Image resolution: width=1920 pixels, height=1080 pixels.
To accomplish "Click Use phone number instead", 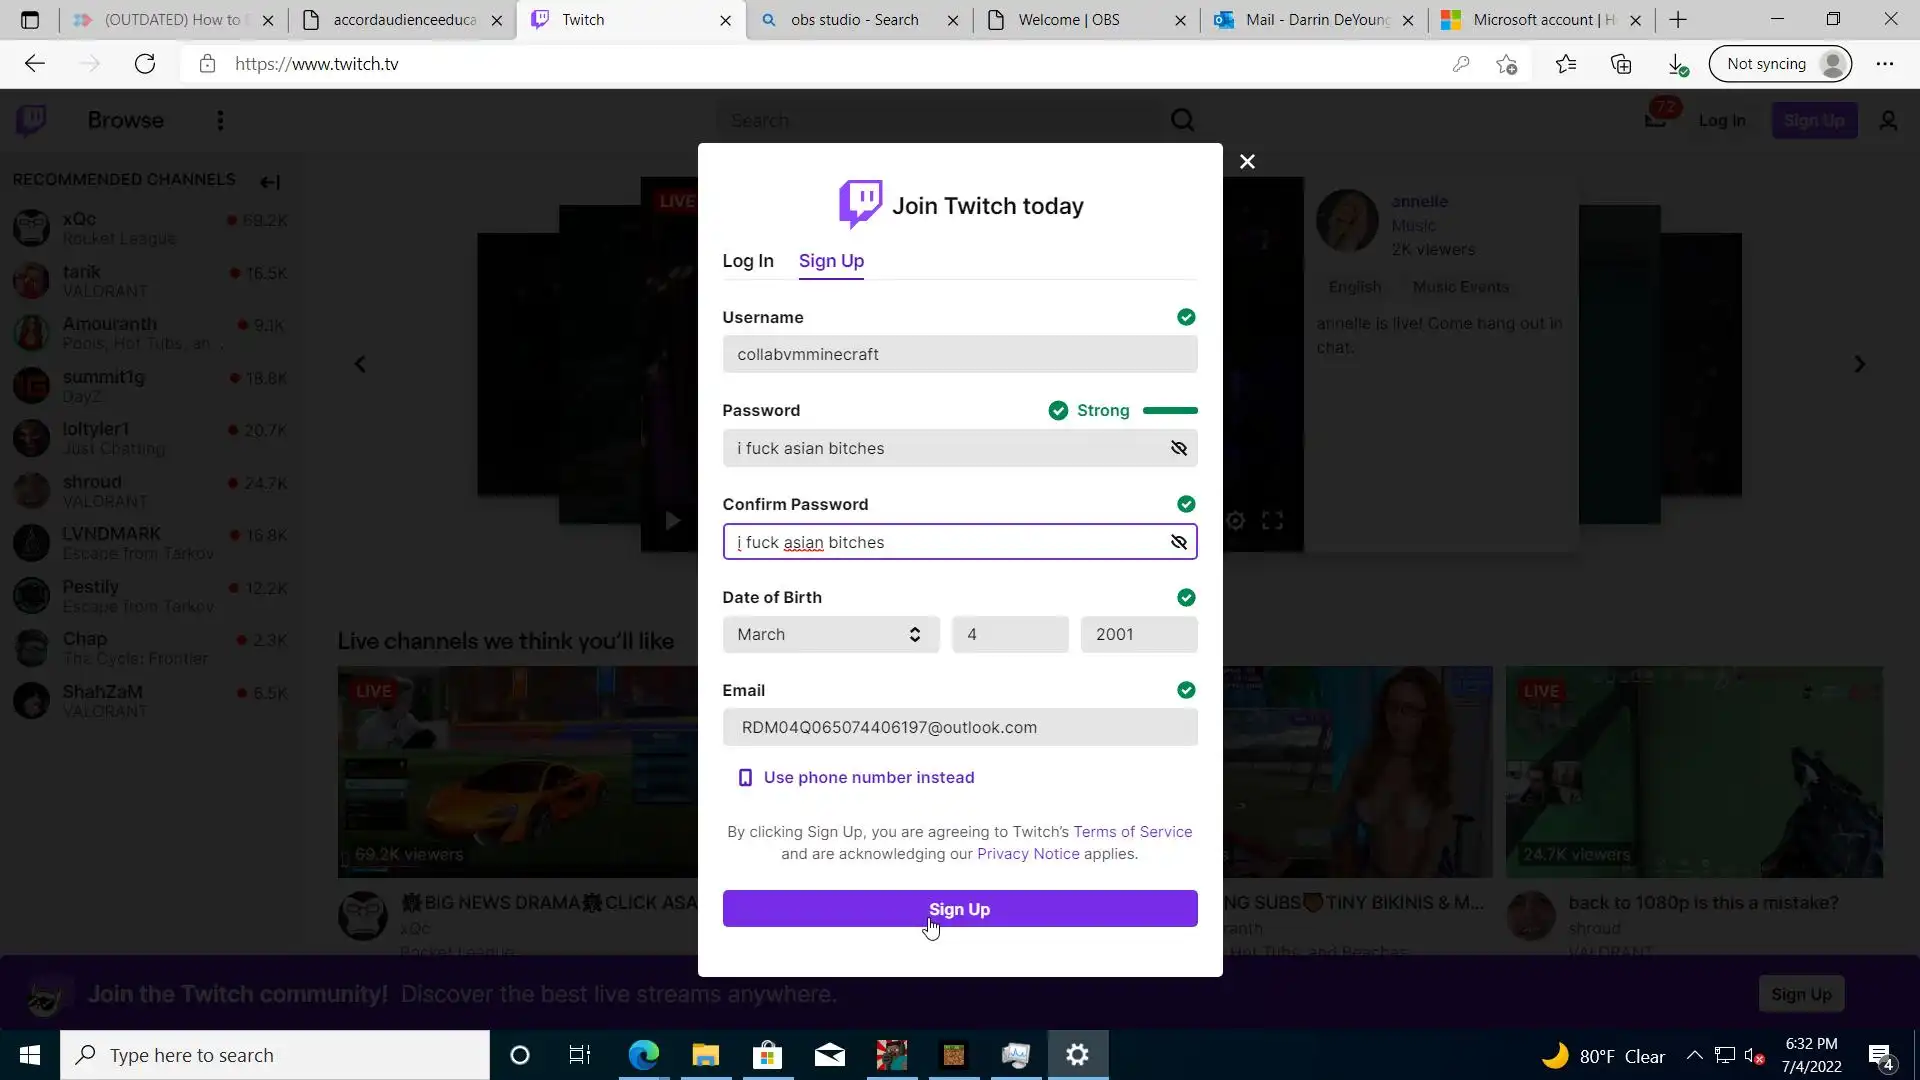I will (x=868, y=777).
